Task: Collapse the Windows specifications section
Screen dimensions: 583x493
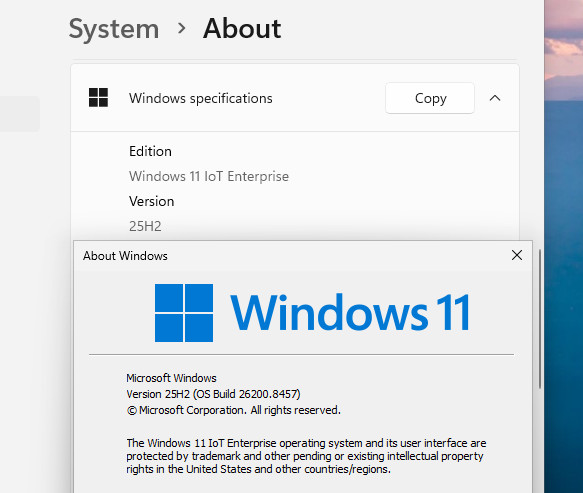Action: pos(495,98)
